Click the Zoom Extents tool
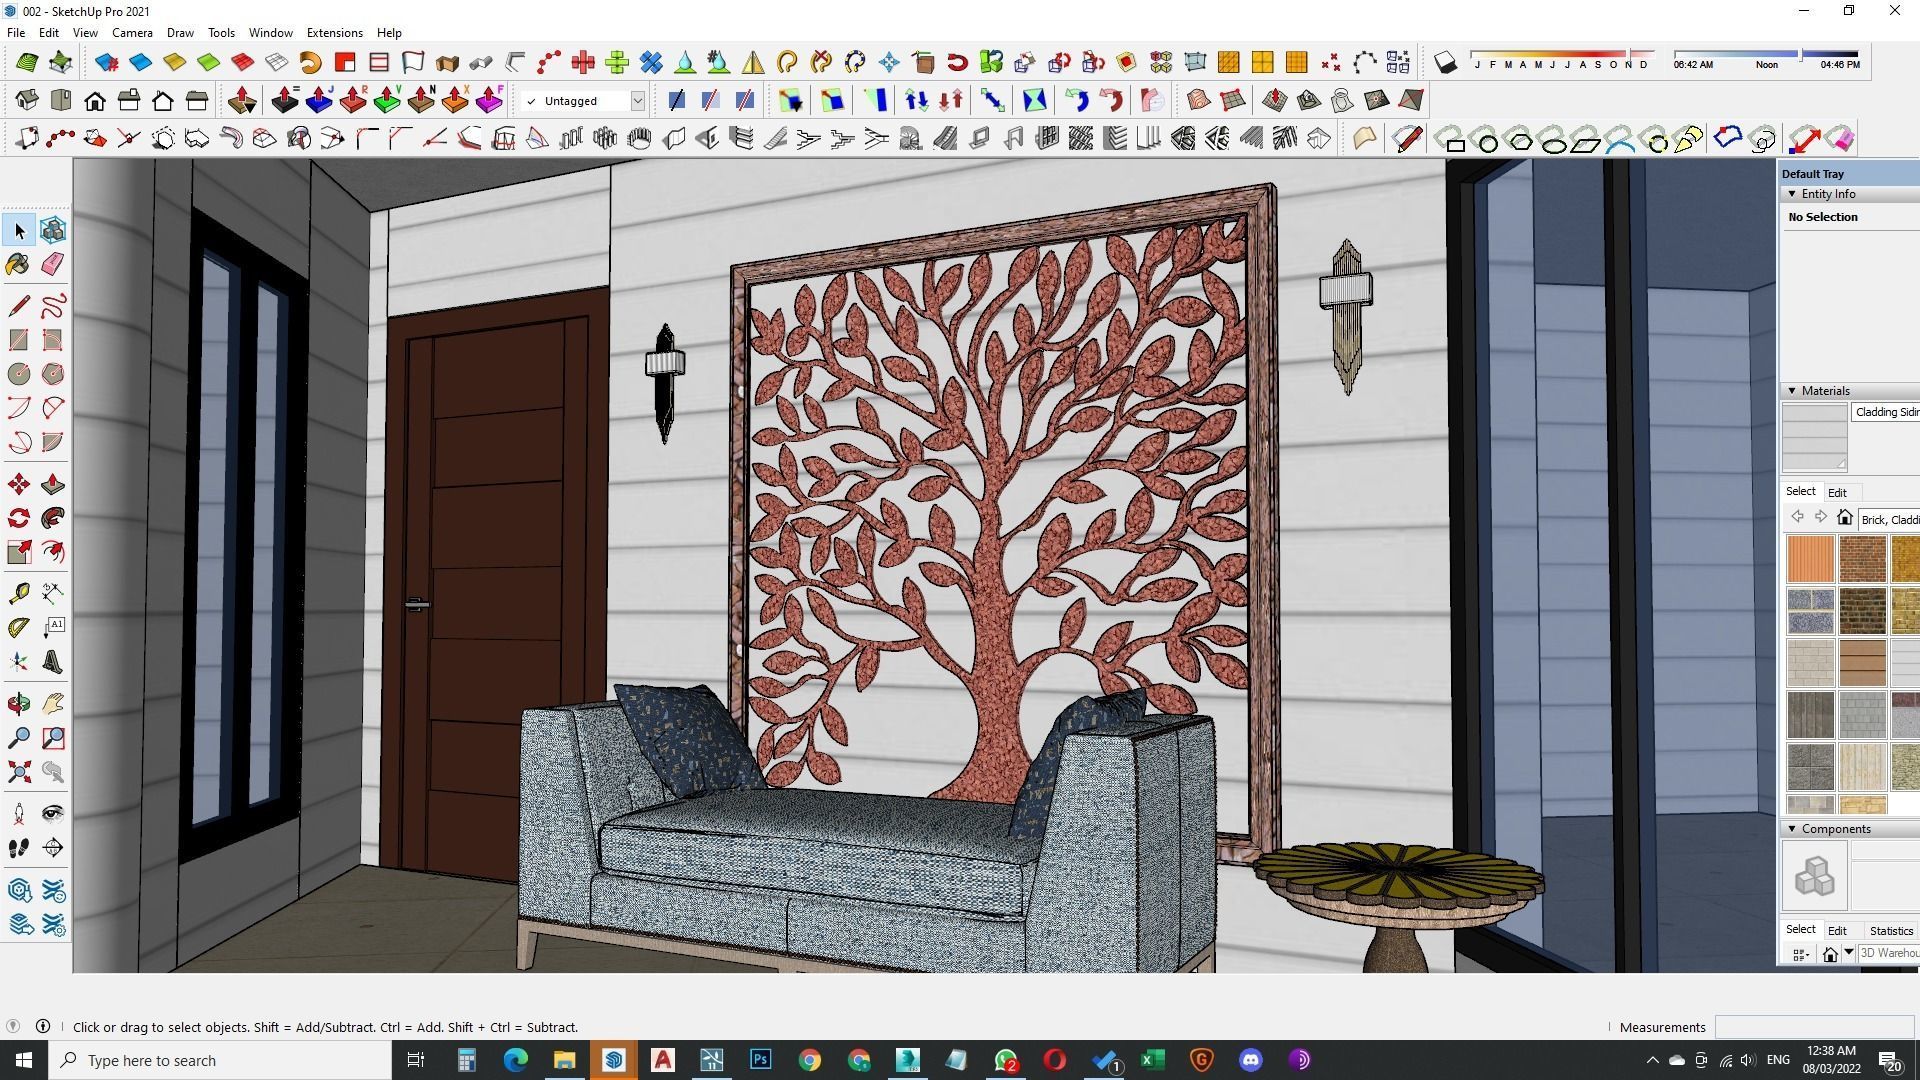Image resolution: width=1920 pixels, height=1080 pixels. (18, 772)
